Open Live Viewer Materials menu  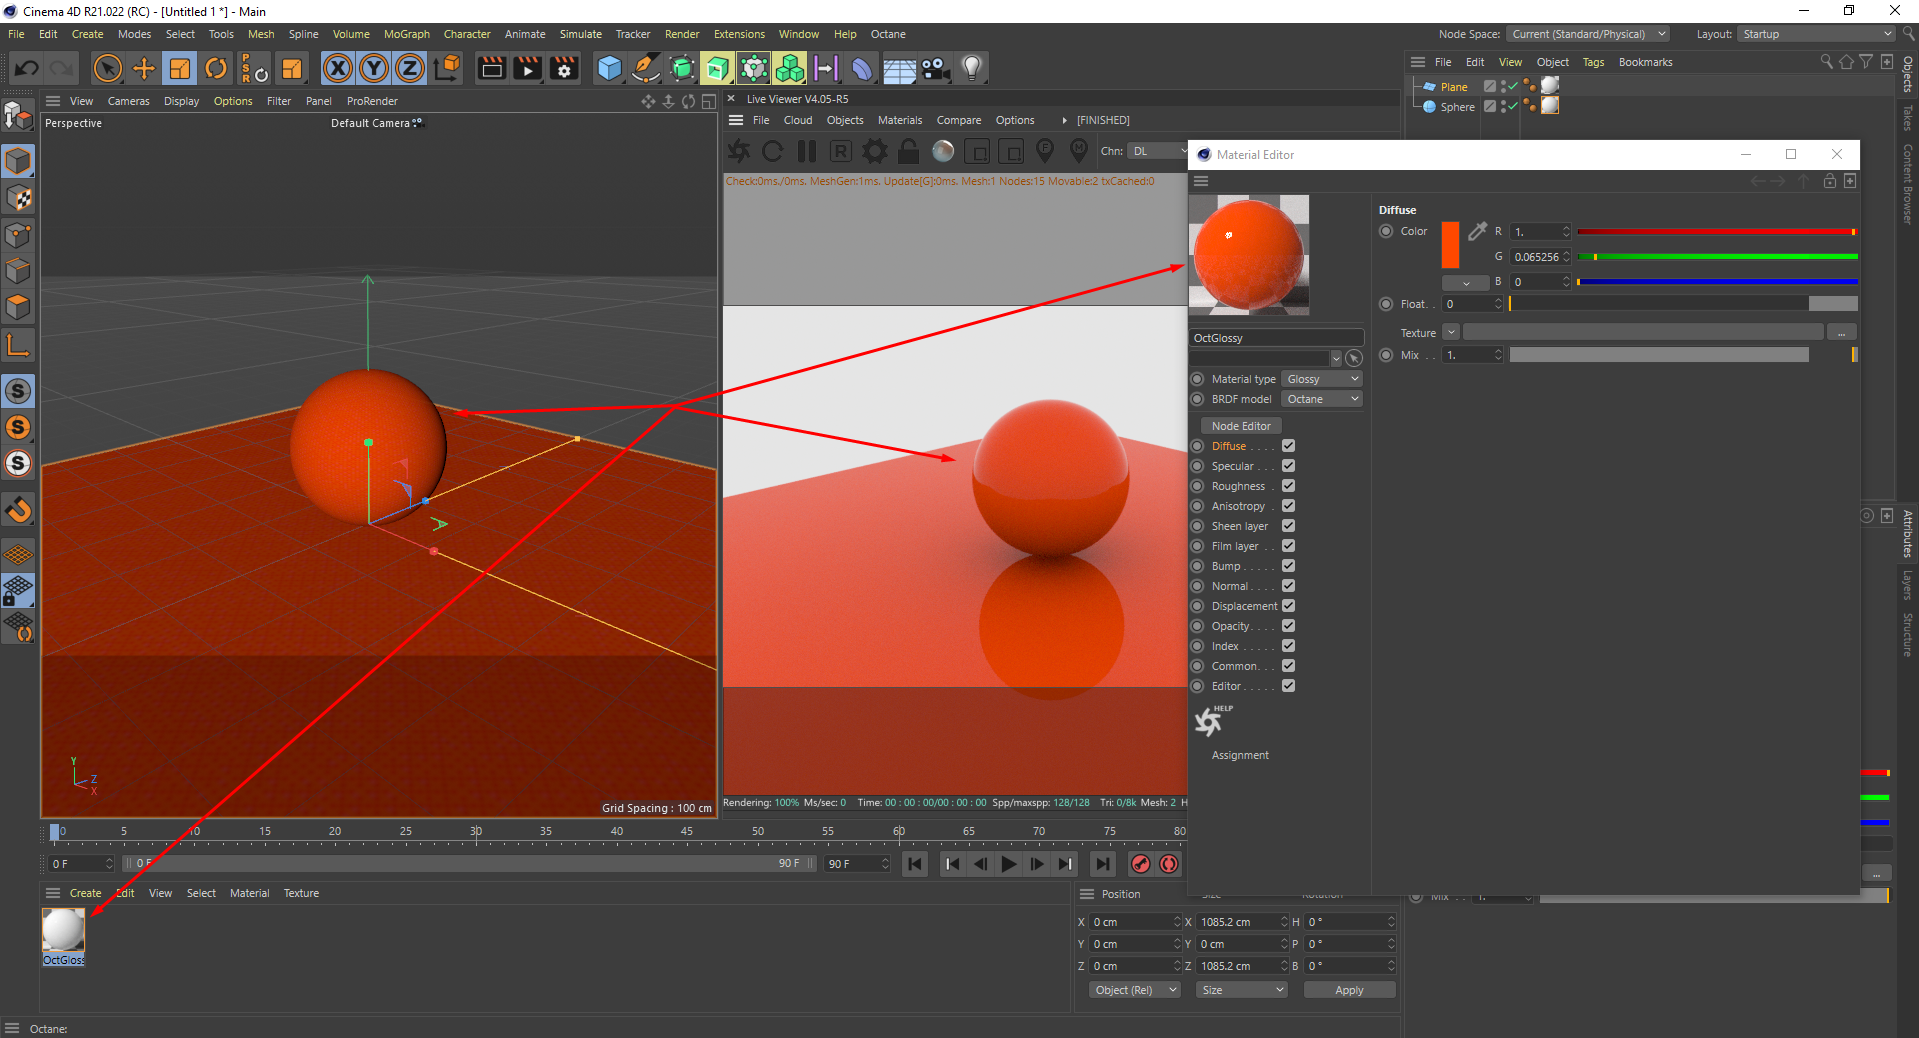coord(900,120)
